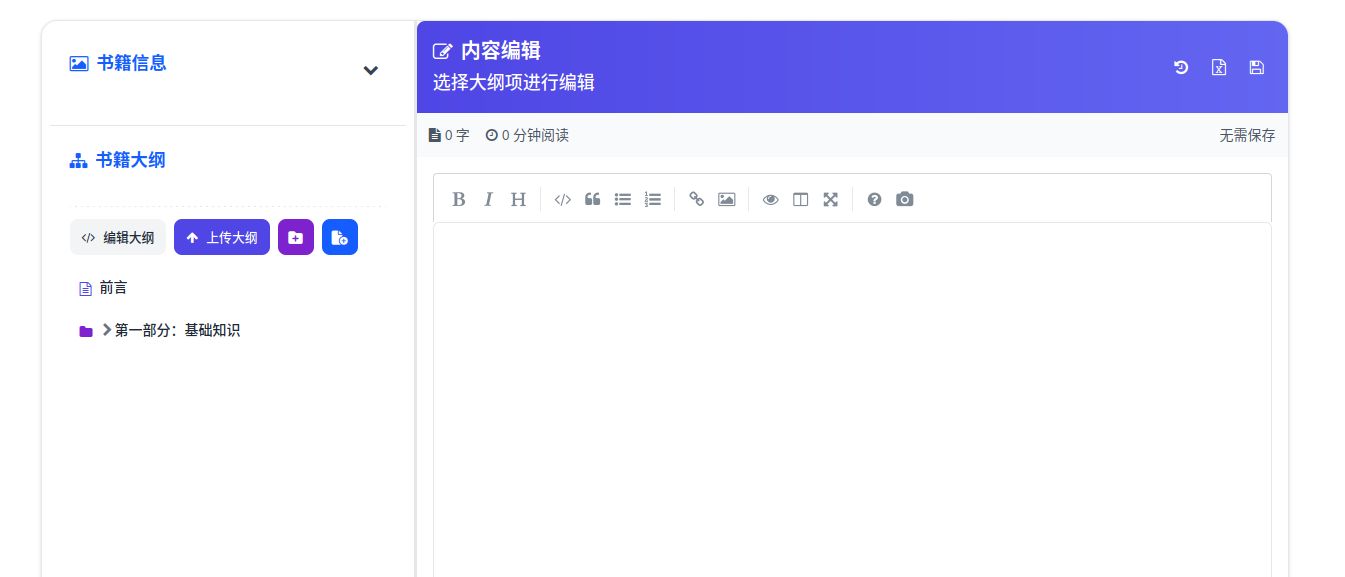Viewport: 1345px width, 577px height.
Task: Insert code block with the code icon
Action: coord(563,199)
